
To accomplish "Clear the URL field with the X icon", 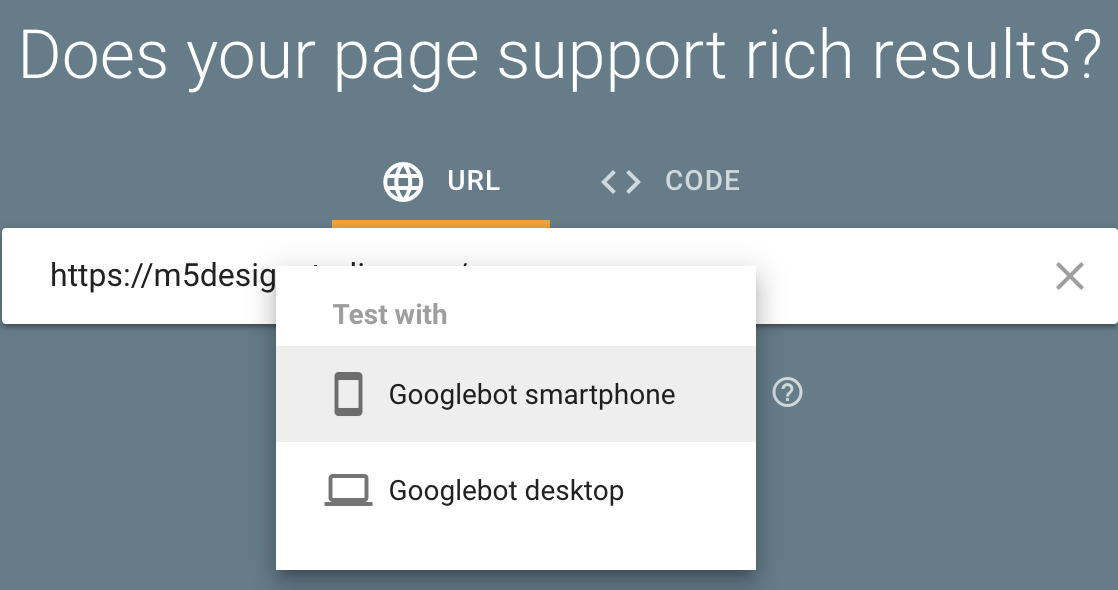I will tap(1070, 276).
